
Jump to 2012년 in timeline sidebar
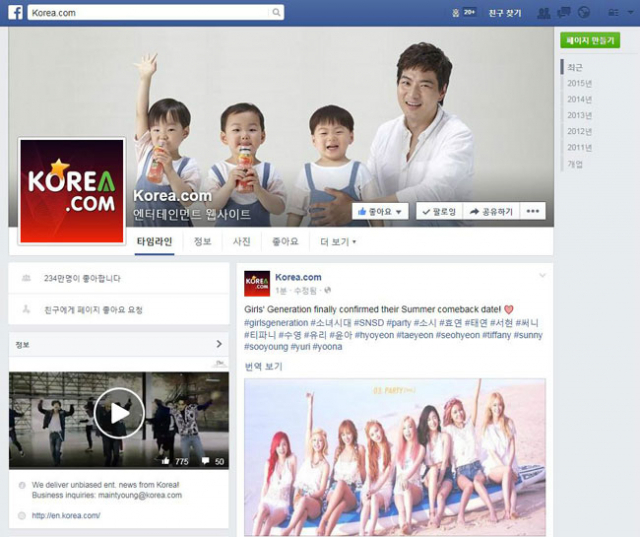[579, 131]
